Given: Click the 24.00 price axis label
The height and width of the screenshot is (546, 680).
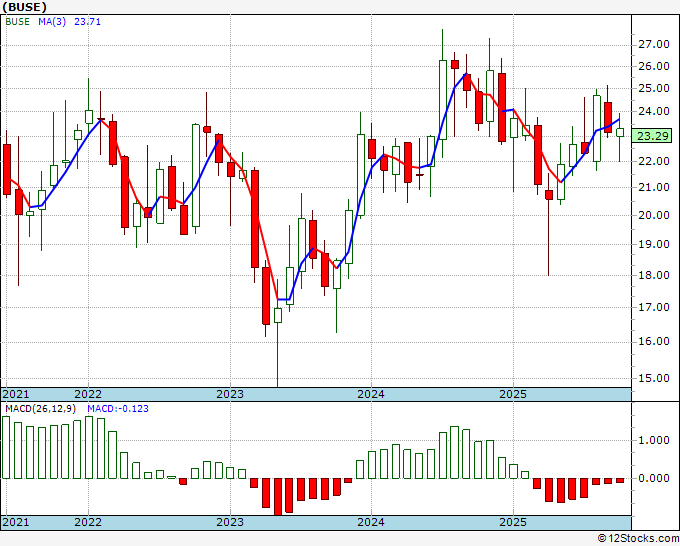Looking at the screenshot, I should [654, 111].
